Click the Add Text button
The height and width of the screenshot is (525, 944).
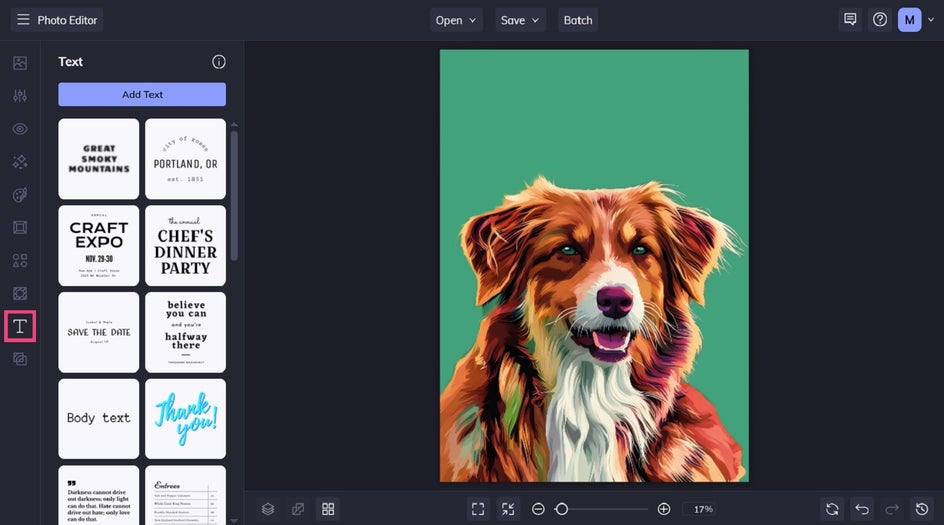click(142, 95)
